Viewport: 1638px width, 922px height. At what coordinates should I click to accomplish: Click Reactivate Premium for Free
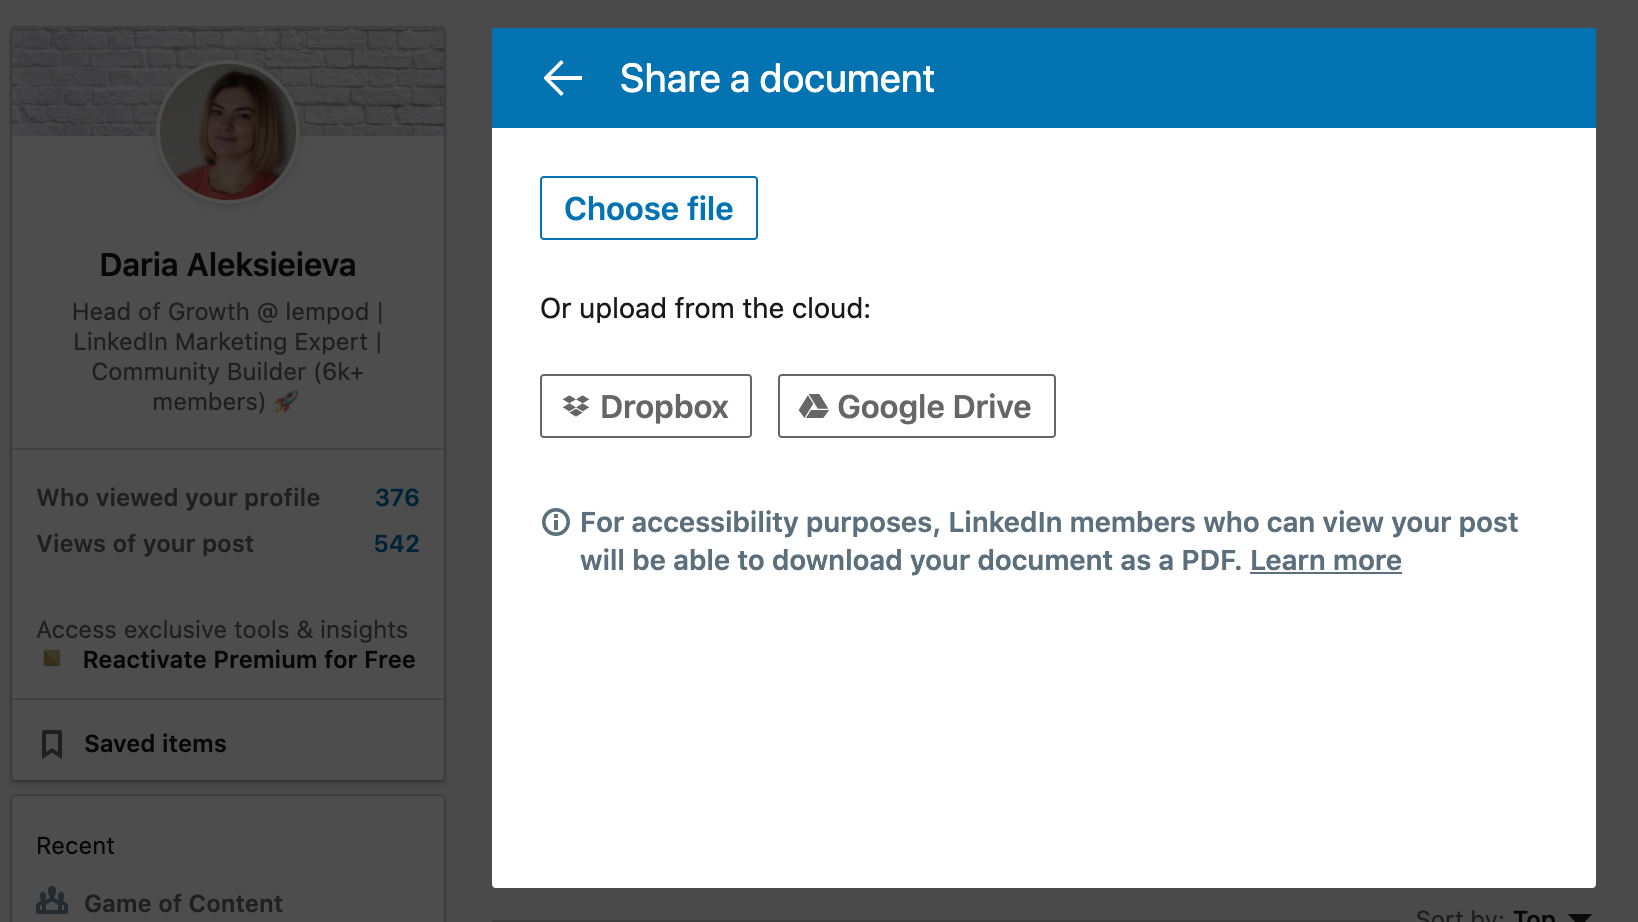[x=248, y=659]
